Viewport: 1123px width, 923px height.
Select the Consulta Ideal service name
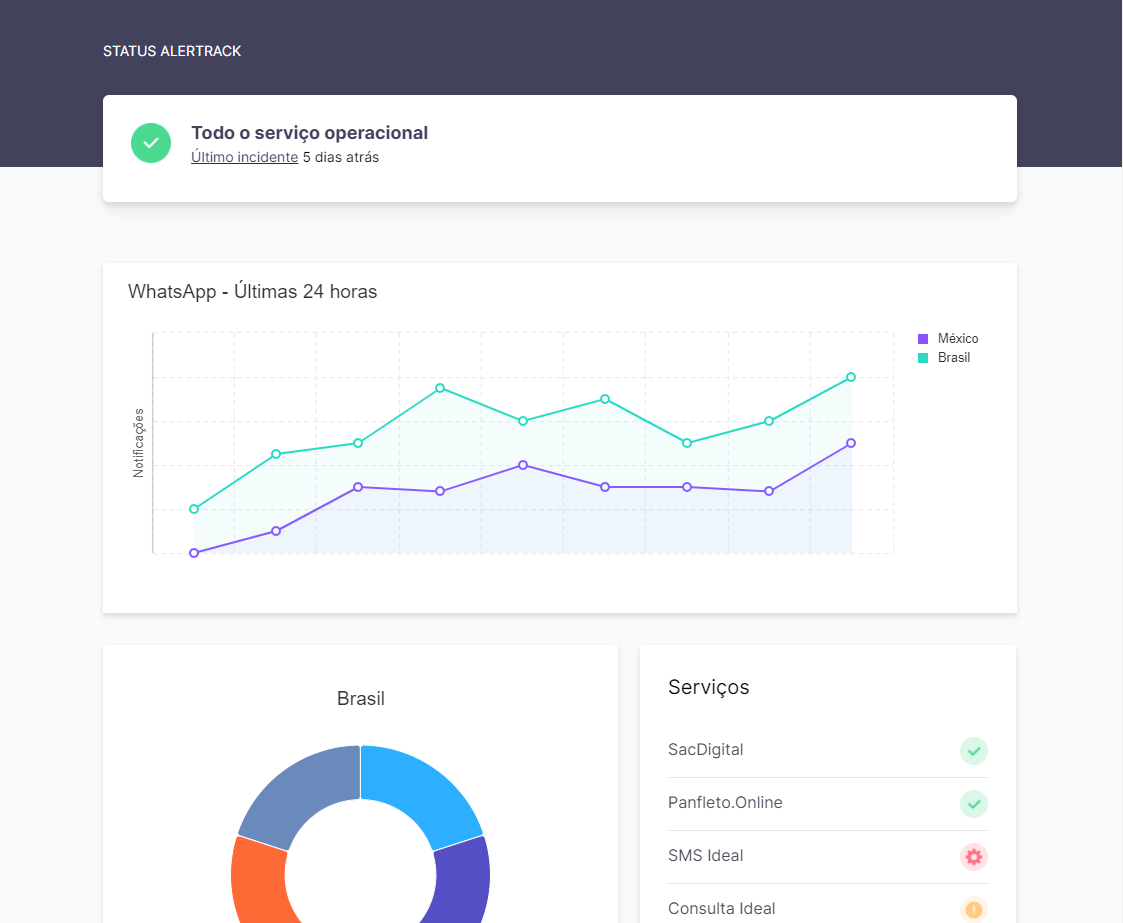pos(721,909)
